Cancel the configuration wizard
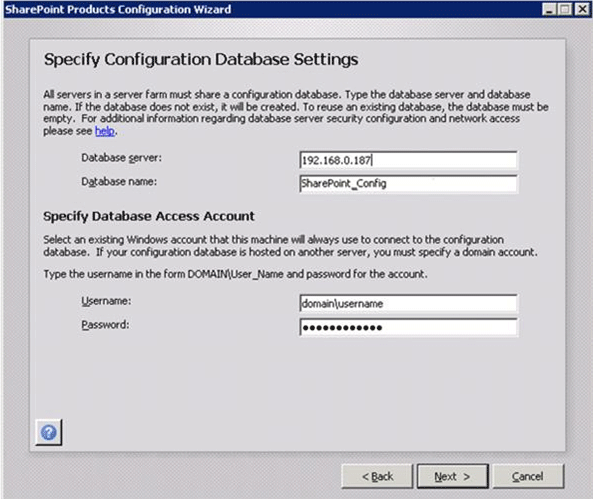 [x=528, y=476]
